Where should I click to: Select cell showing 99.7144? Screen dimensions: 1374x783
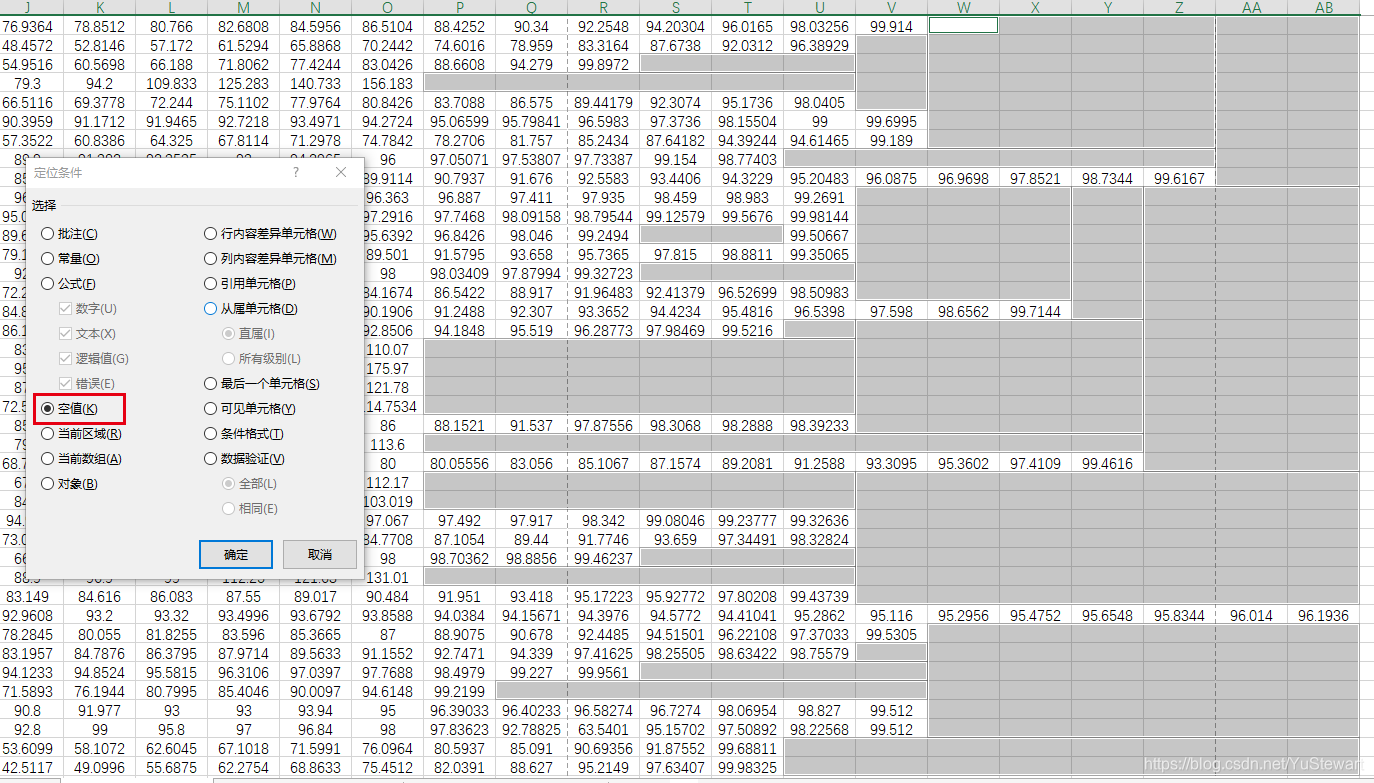pos(1036,311)
